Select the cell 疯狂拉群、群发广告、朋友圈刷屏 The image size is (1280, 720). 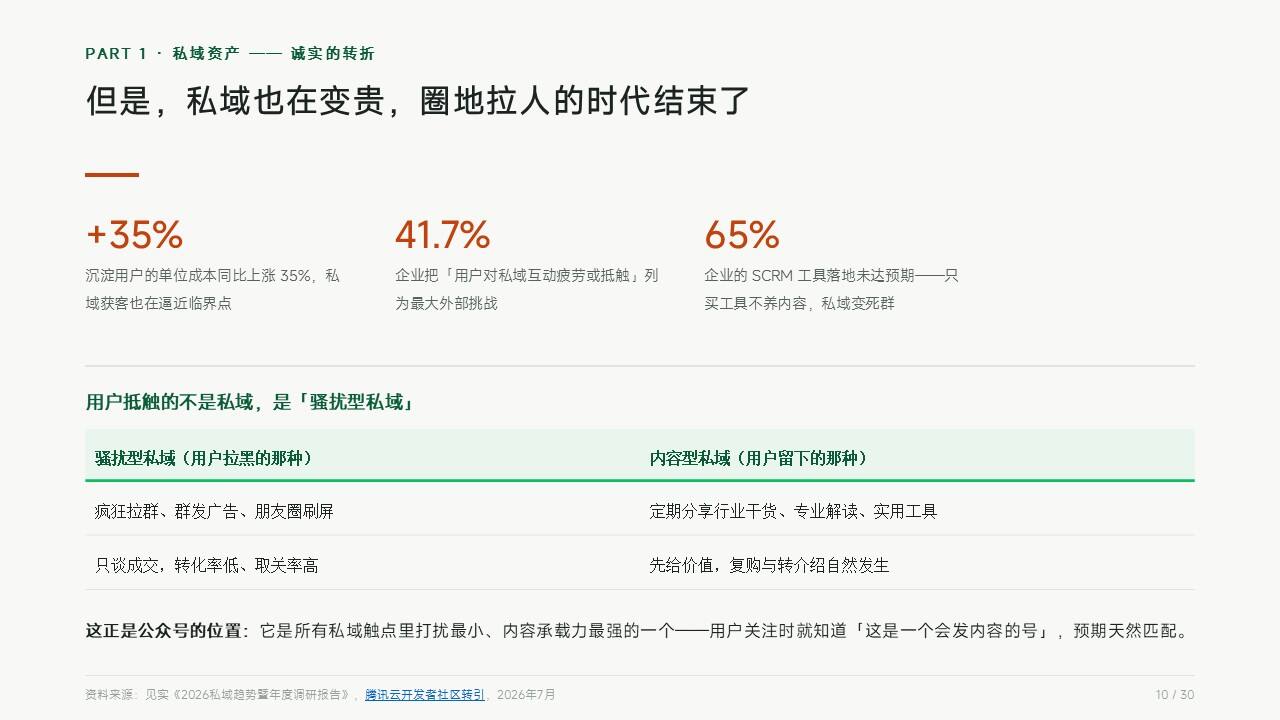214,511
